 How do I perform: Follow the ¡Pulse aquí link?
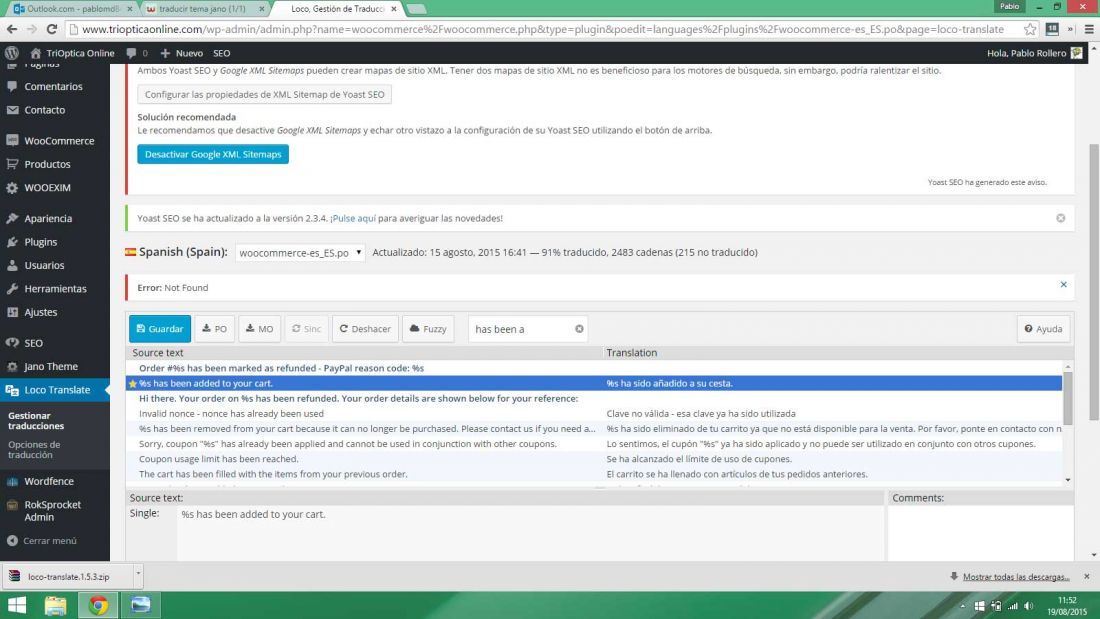(x=353, y=218)
